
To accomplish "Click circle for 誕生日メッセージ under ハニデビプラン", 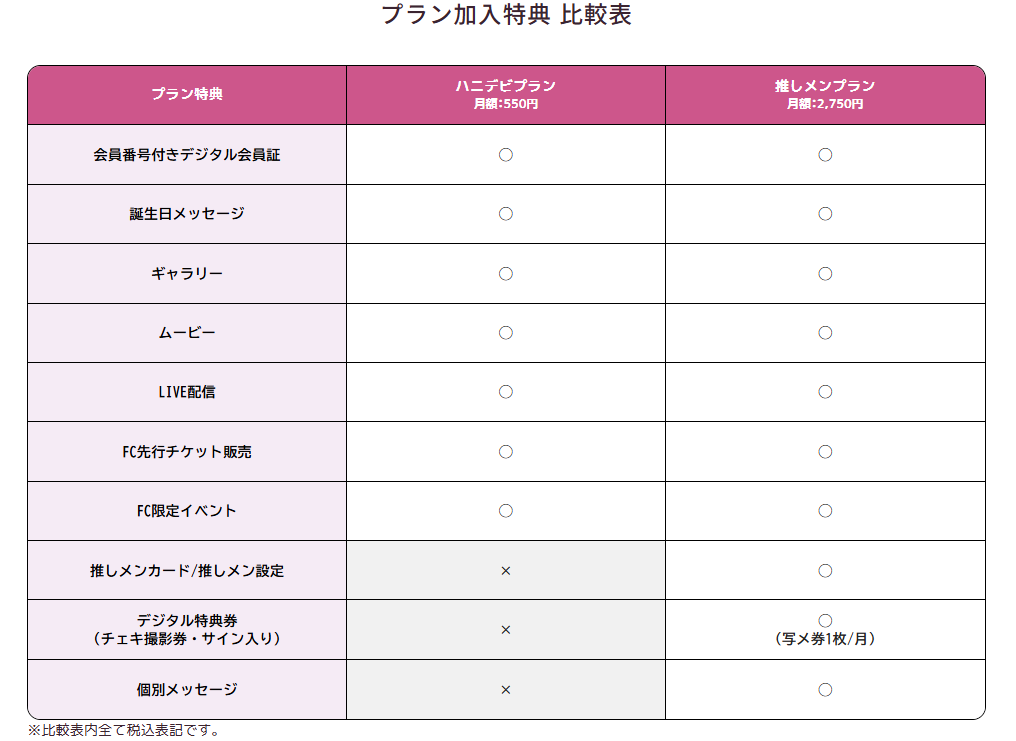I will click(x=506, y=214).
